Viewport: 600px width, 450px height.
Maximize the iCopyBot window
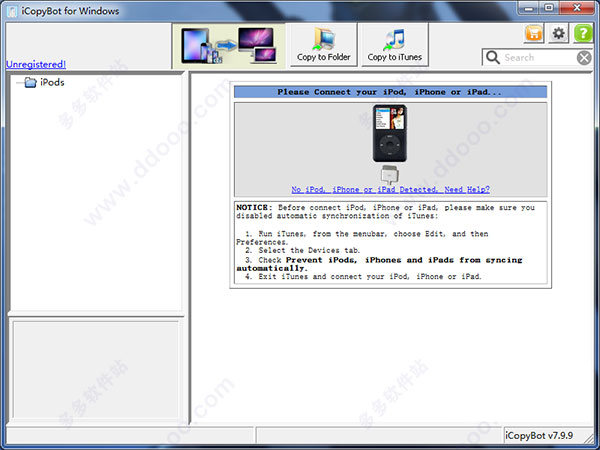click(x=549, y=8)
